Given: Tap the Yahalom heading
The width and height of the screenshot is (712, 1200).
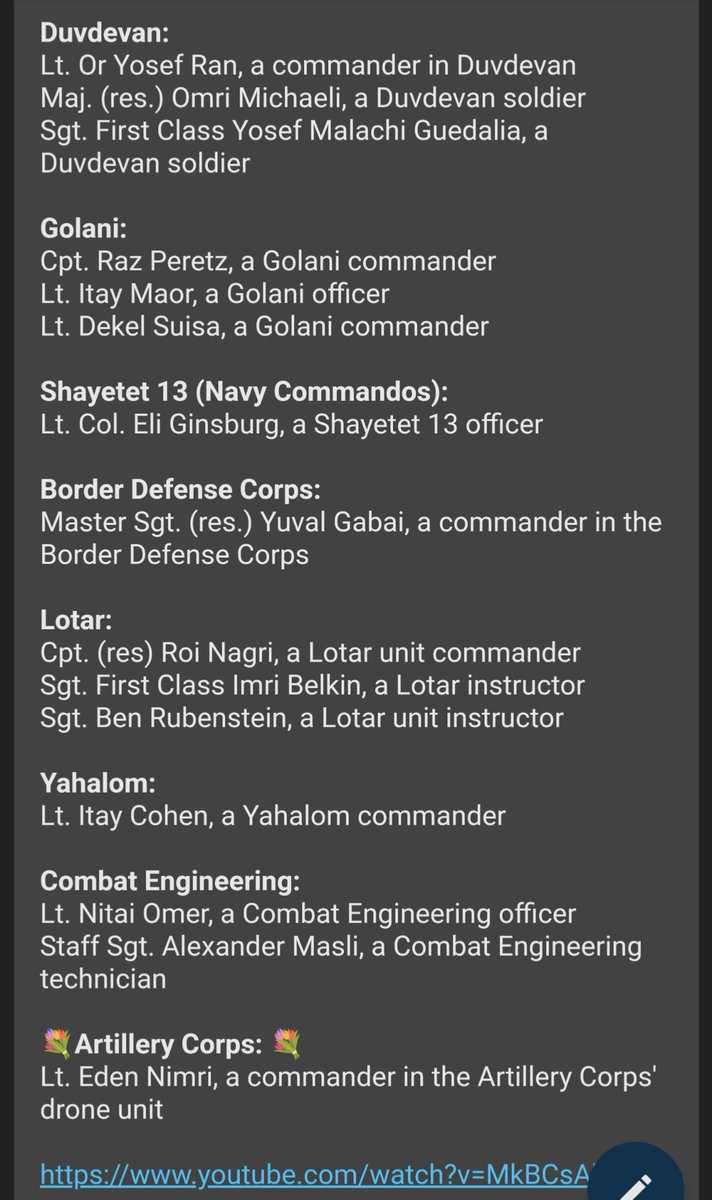Looking at the screenshot, I should [x=98, y=783].
